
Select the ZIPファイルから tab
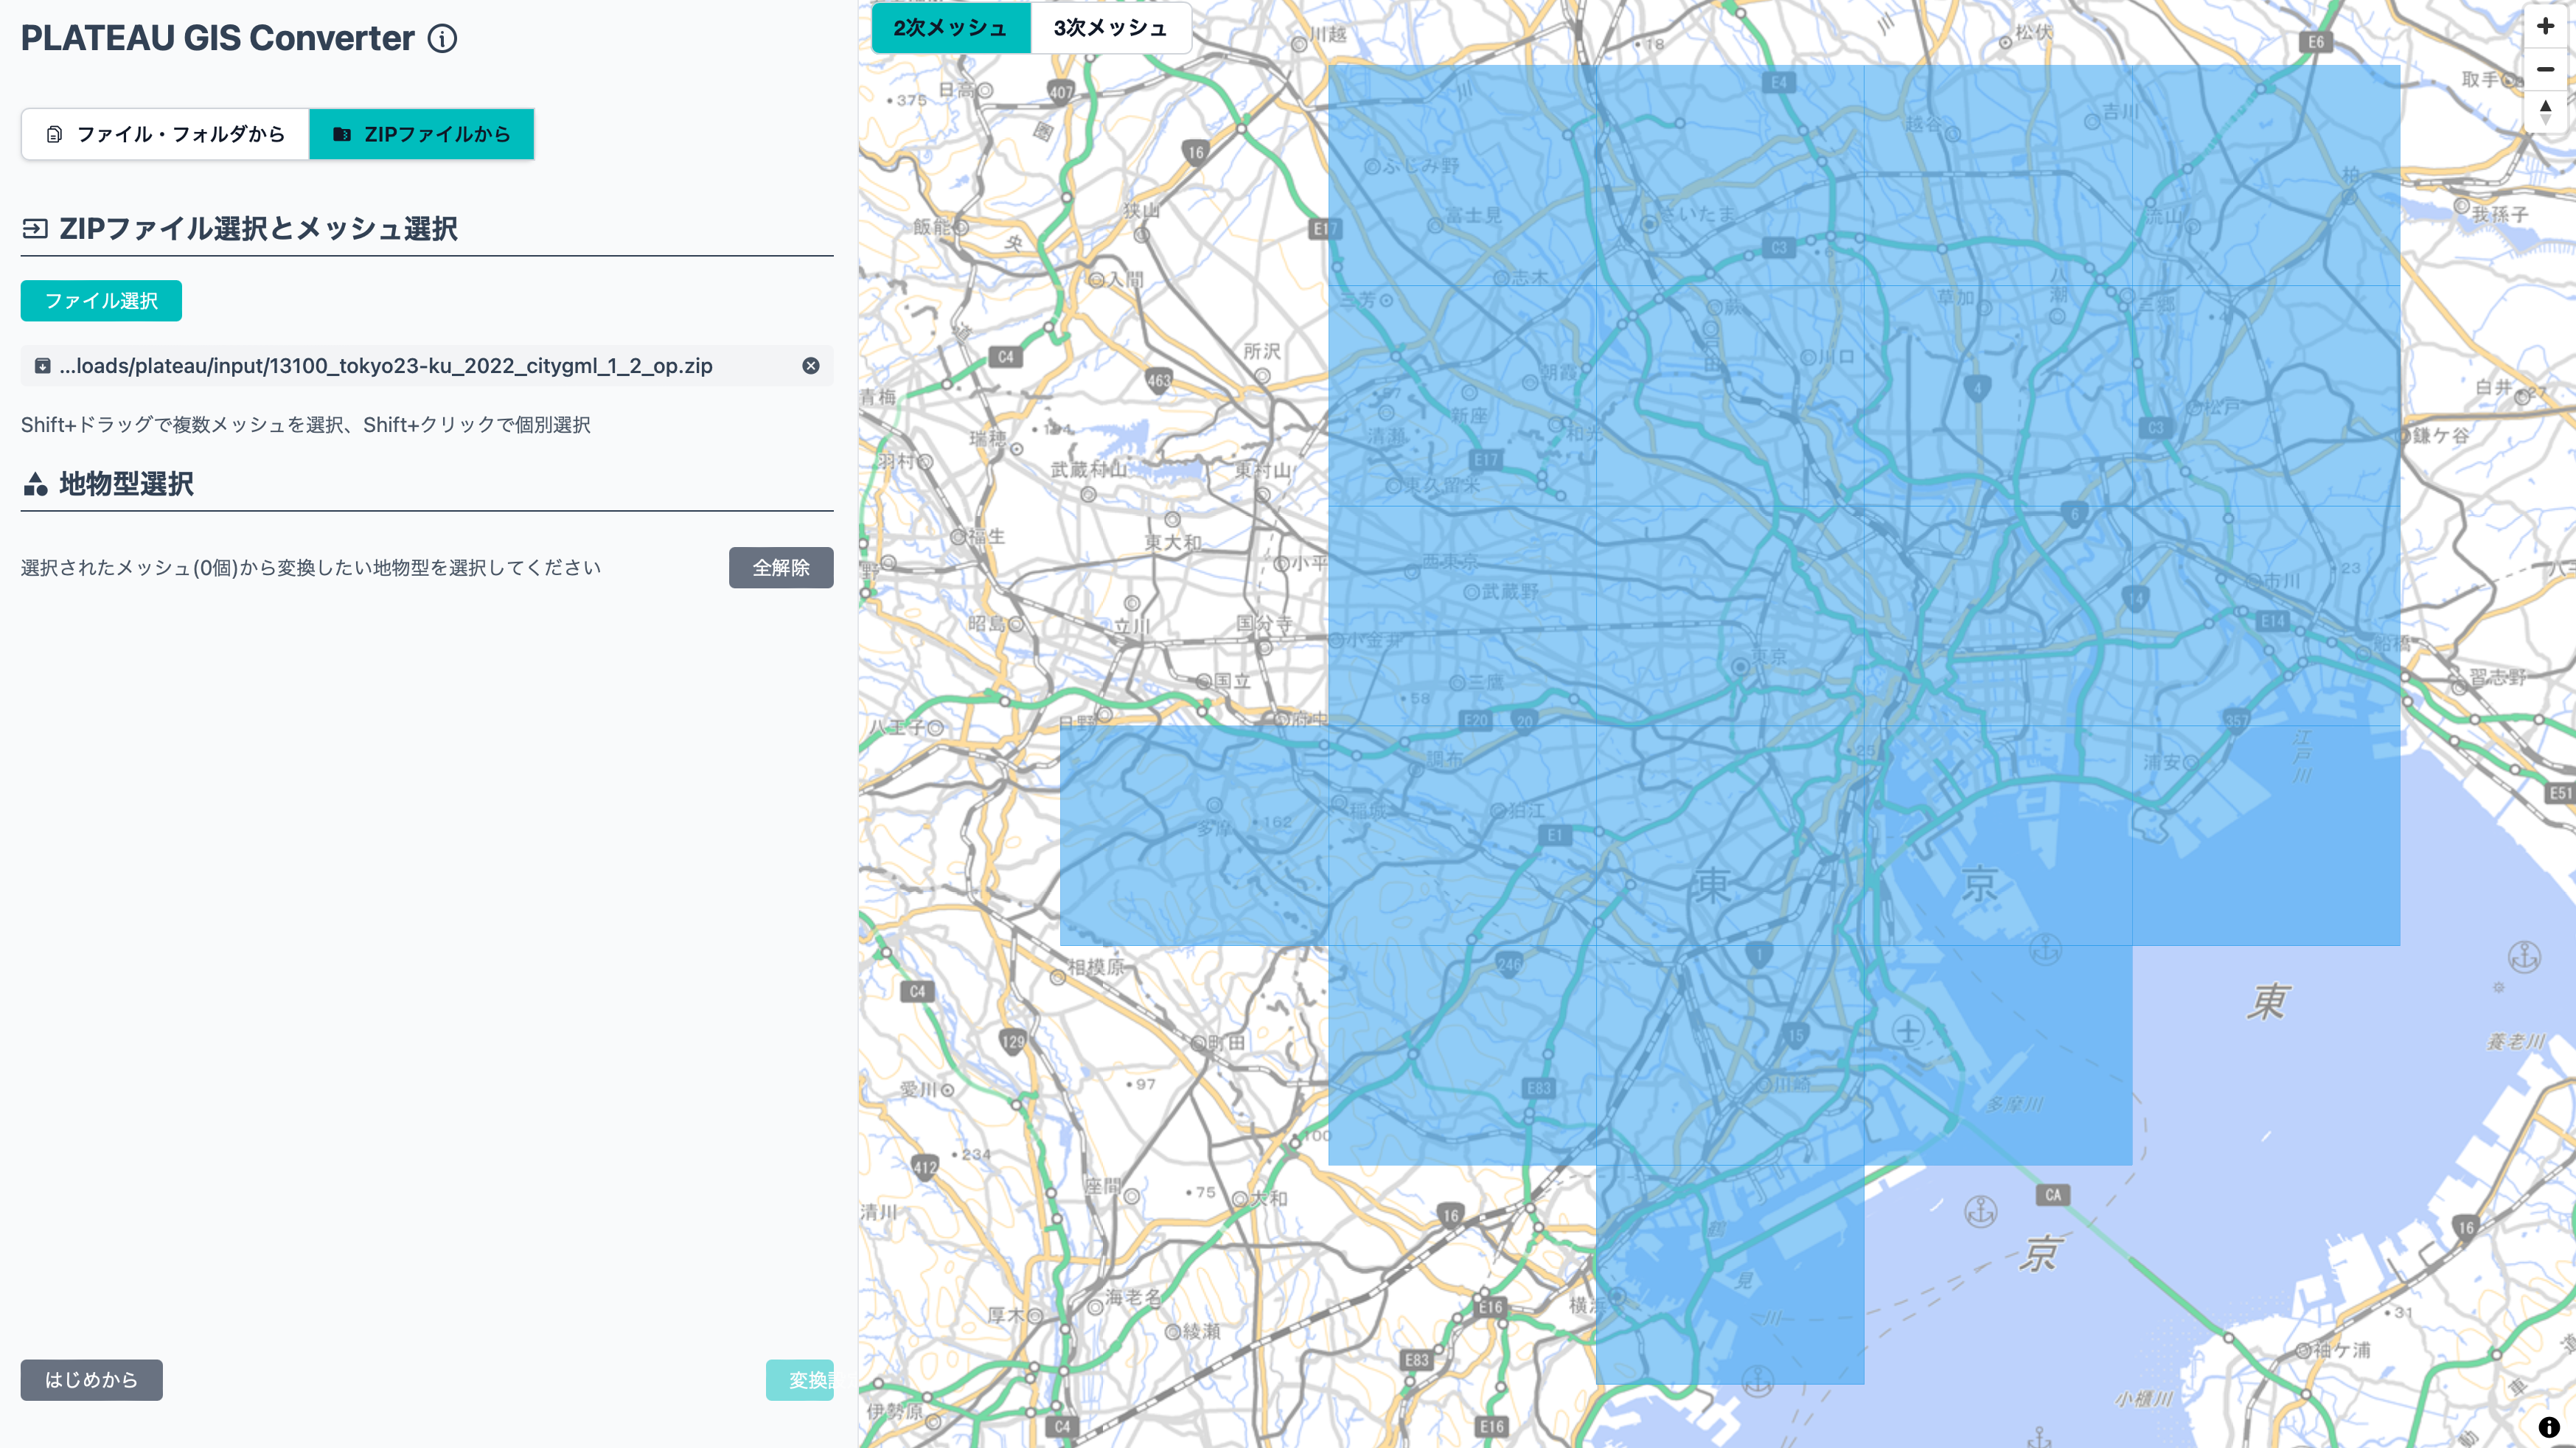421,134
